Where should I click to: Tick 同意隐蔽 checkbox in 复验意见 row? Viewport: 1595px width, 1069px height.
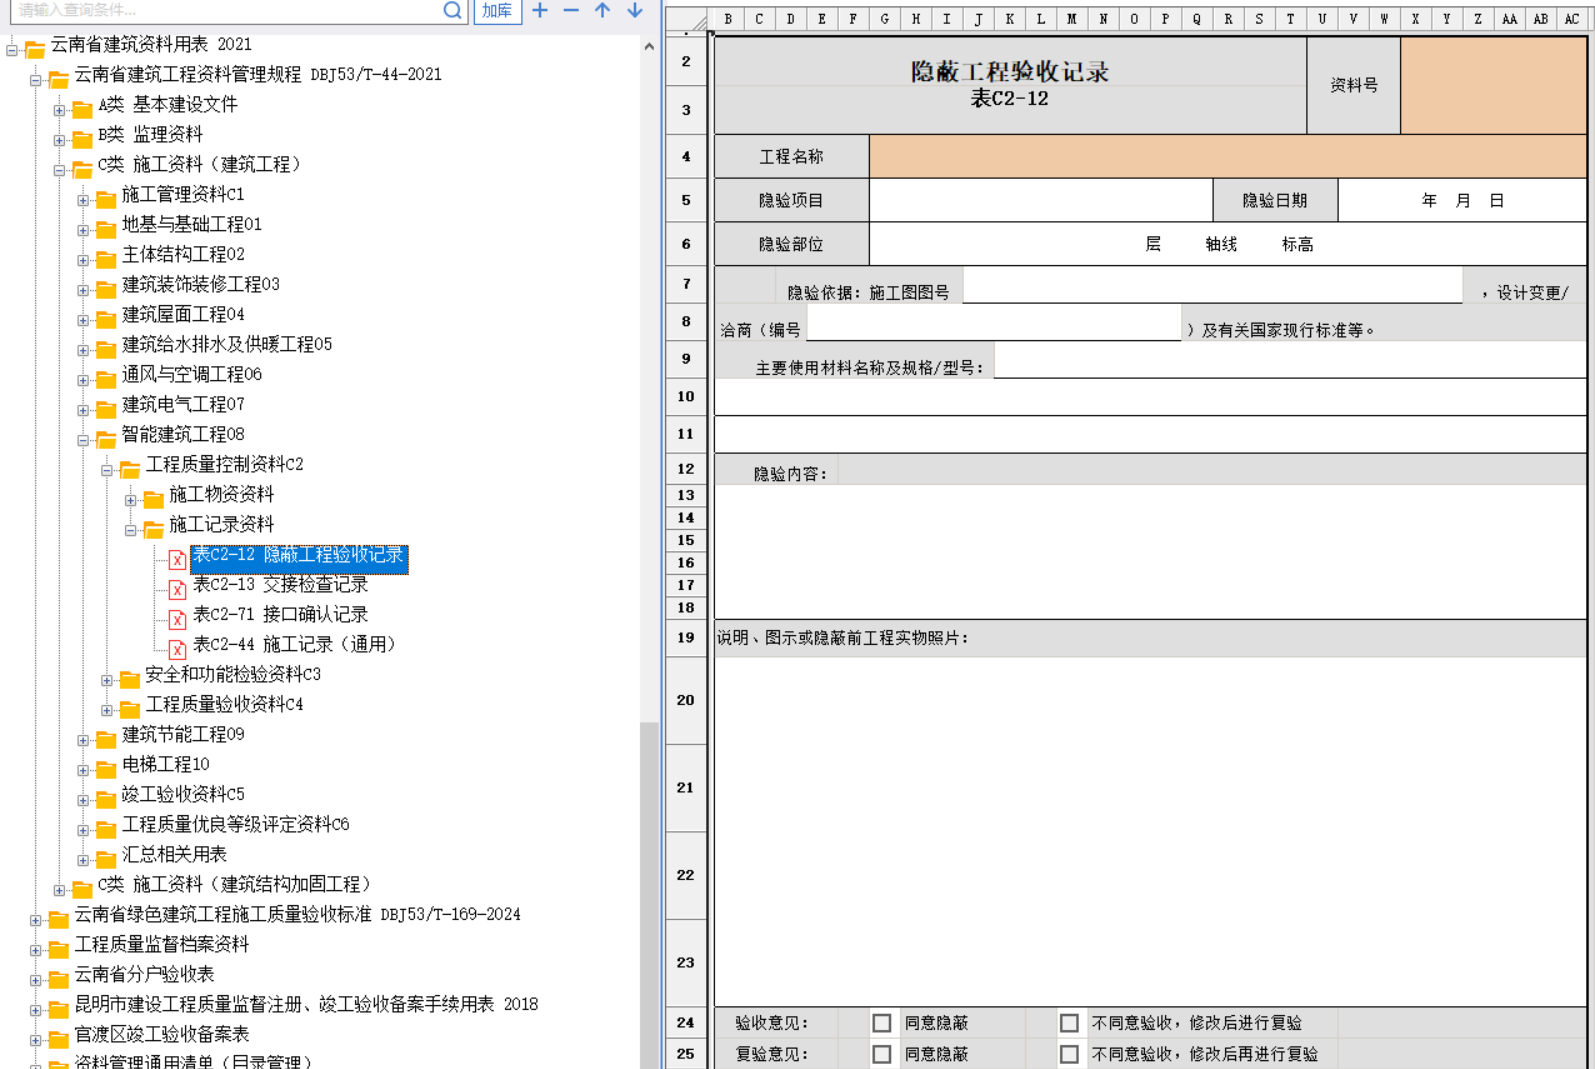[x=881, y=1054]
